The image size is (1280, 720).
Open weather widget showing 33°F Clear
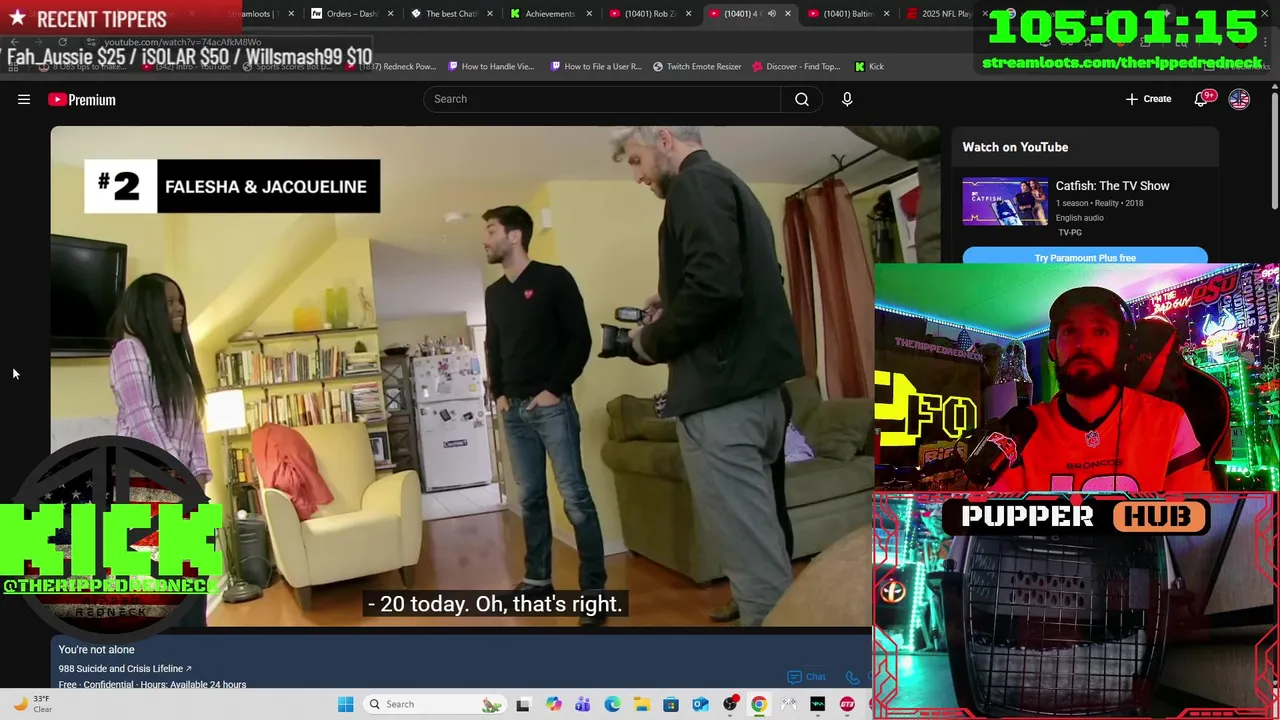pyautogui.click(x=32, y=704)
